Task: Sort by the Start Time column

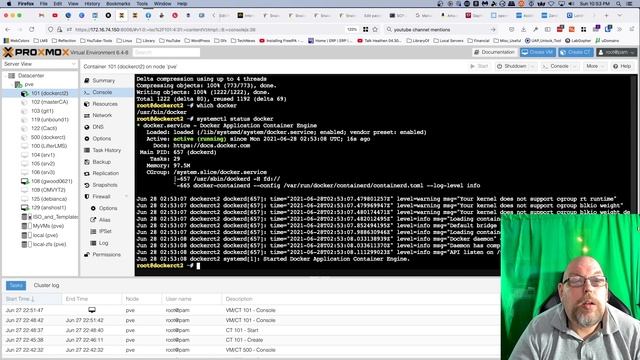Action: (x=31, y=299)
